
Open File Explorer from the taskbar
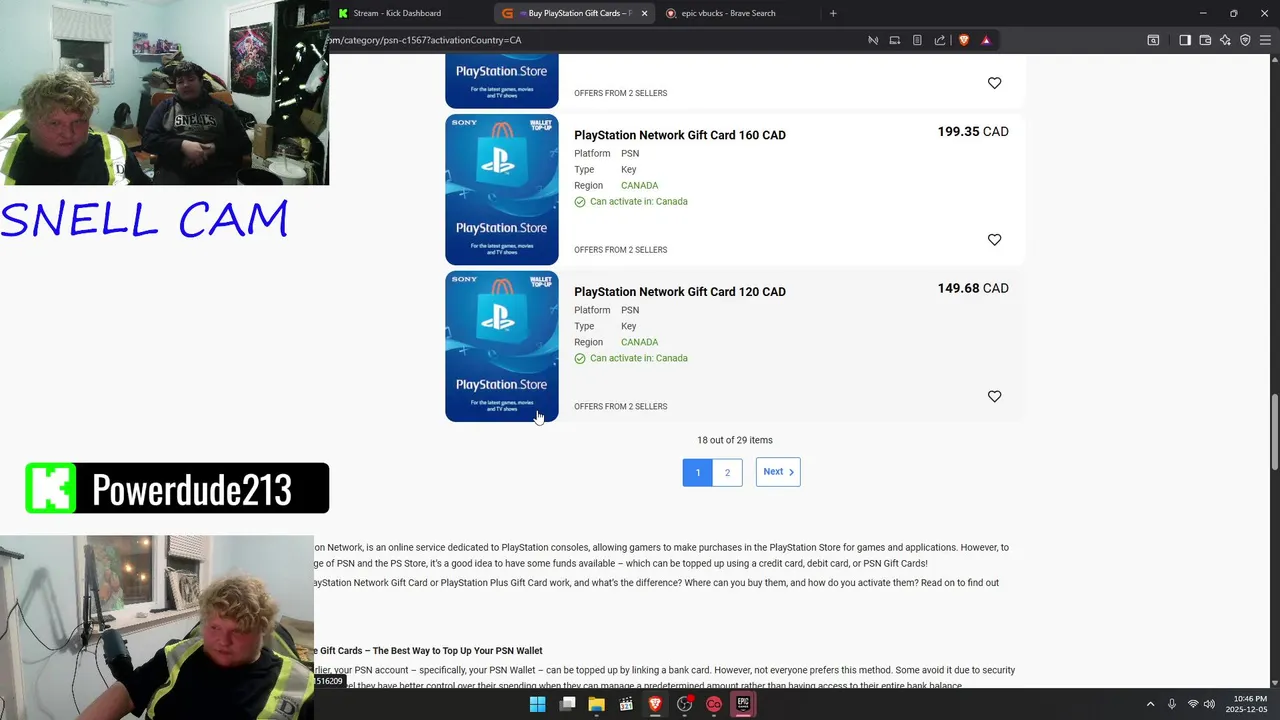[x=597, y=704]
